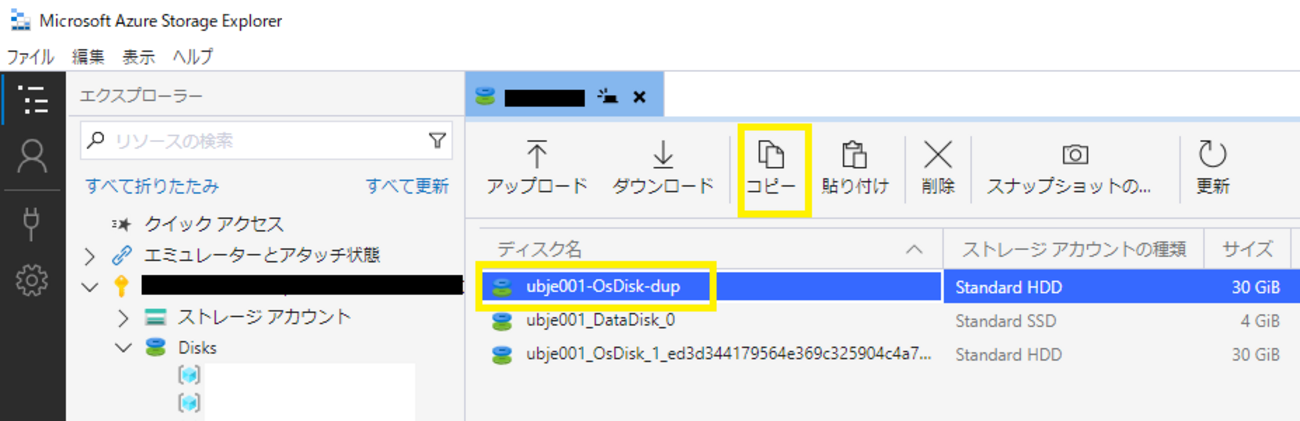Click the disk icon on the open tab
This screenshot has width=1300, height=421.
[486, 97]
